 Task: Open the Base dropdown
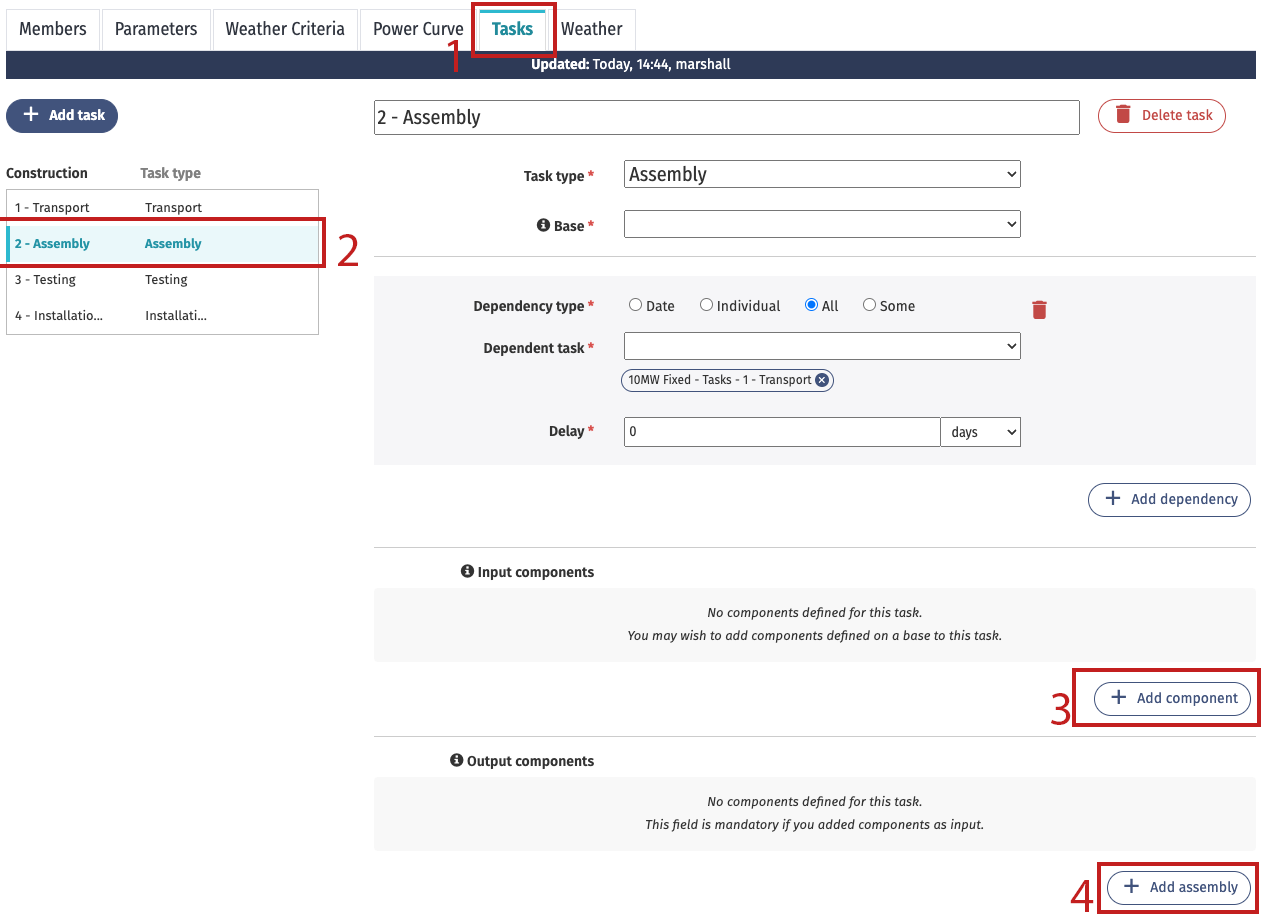pos(822,224)
